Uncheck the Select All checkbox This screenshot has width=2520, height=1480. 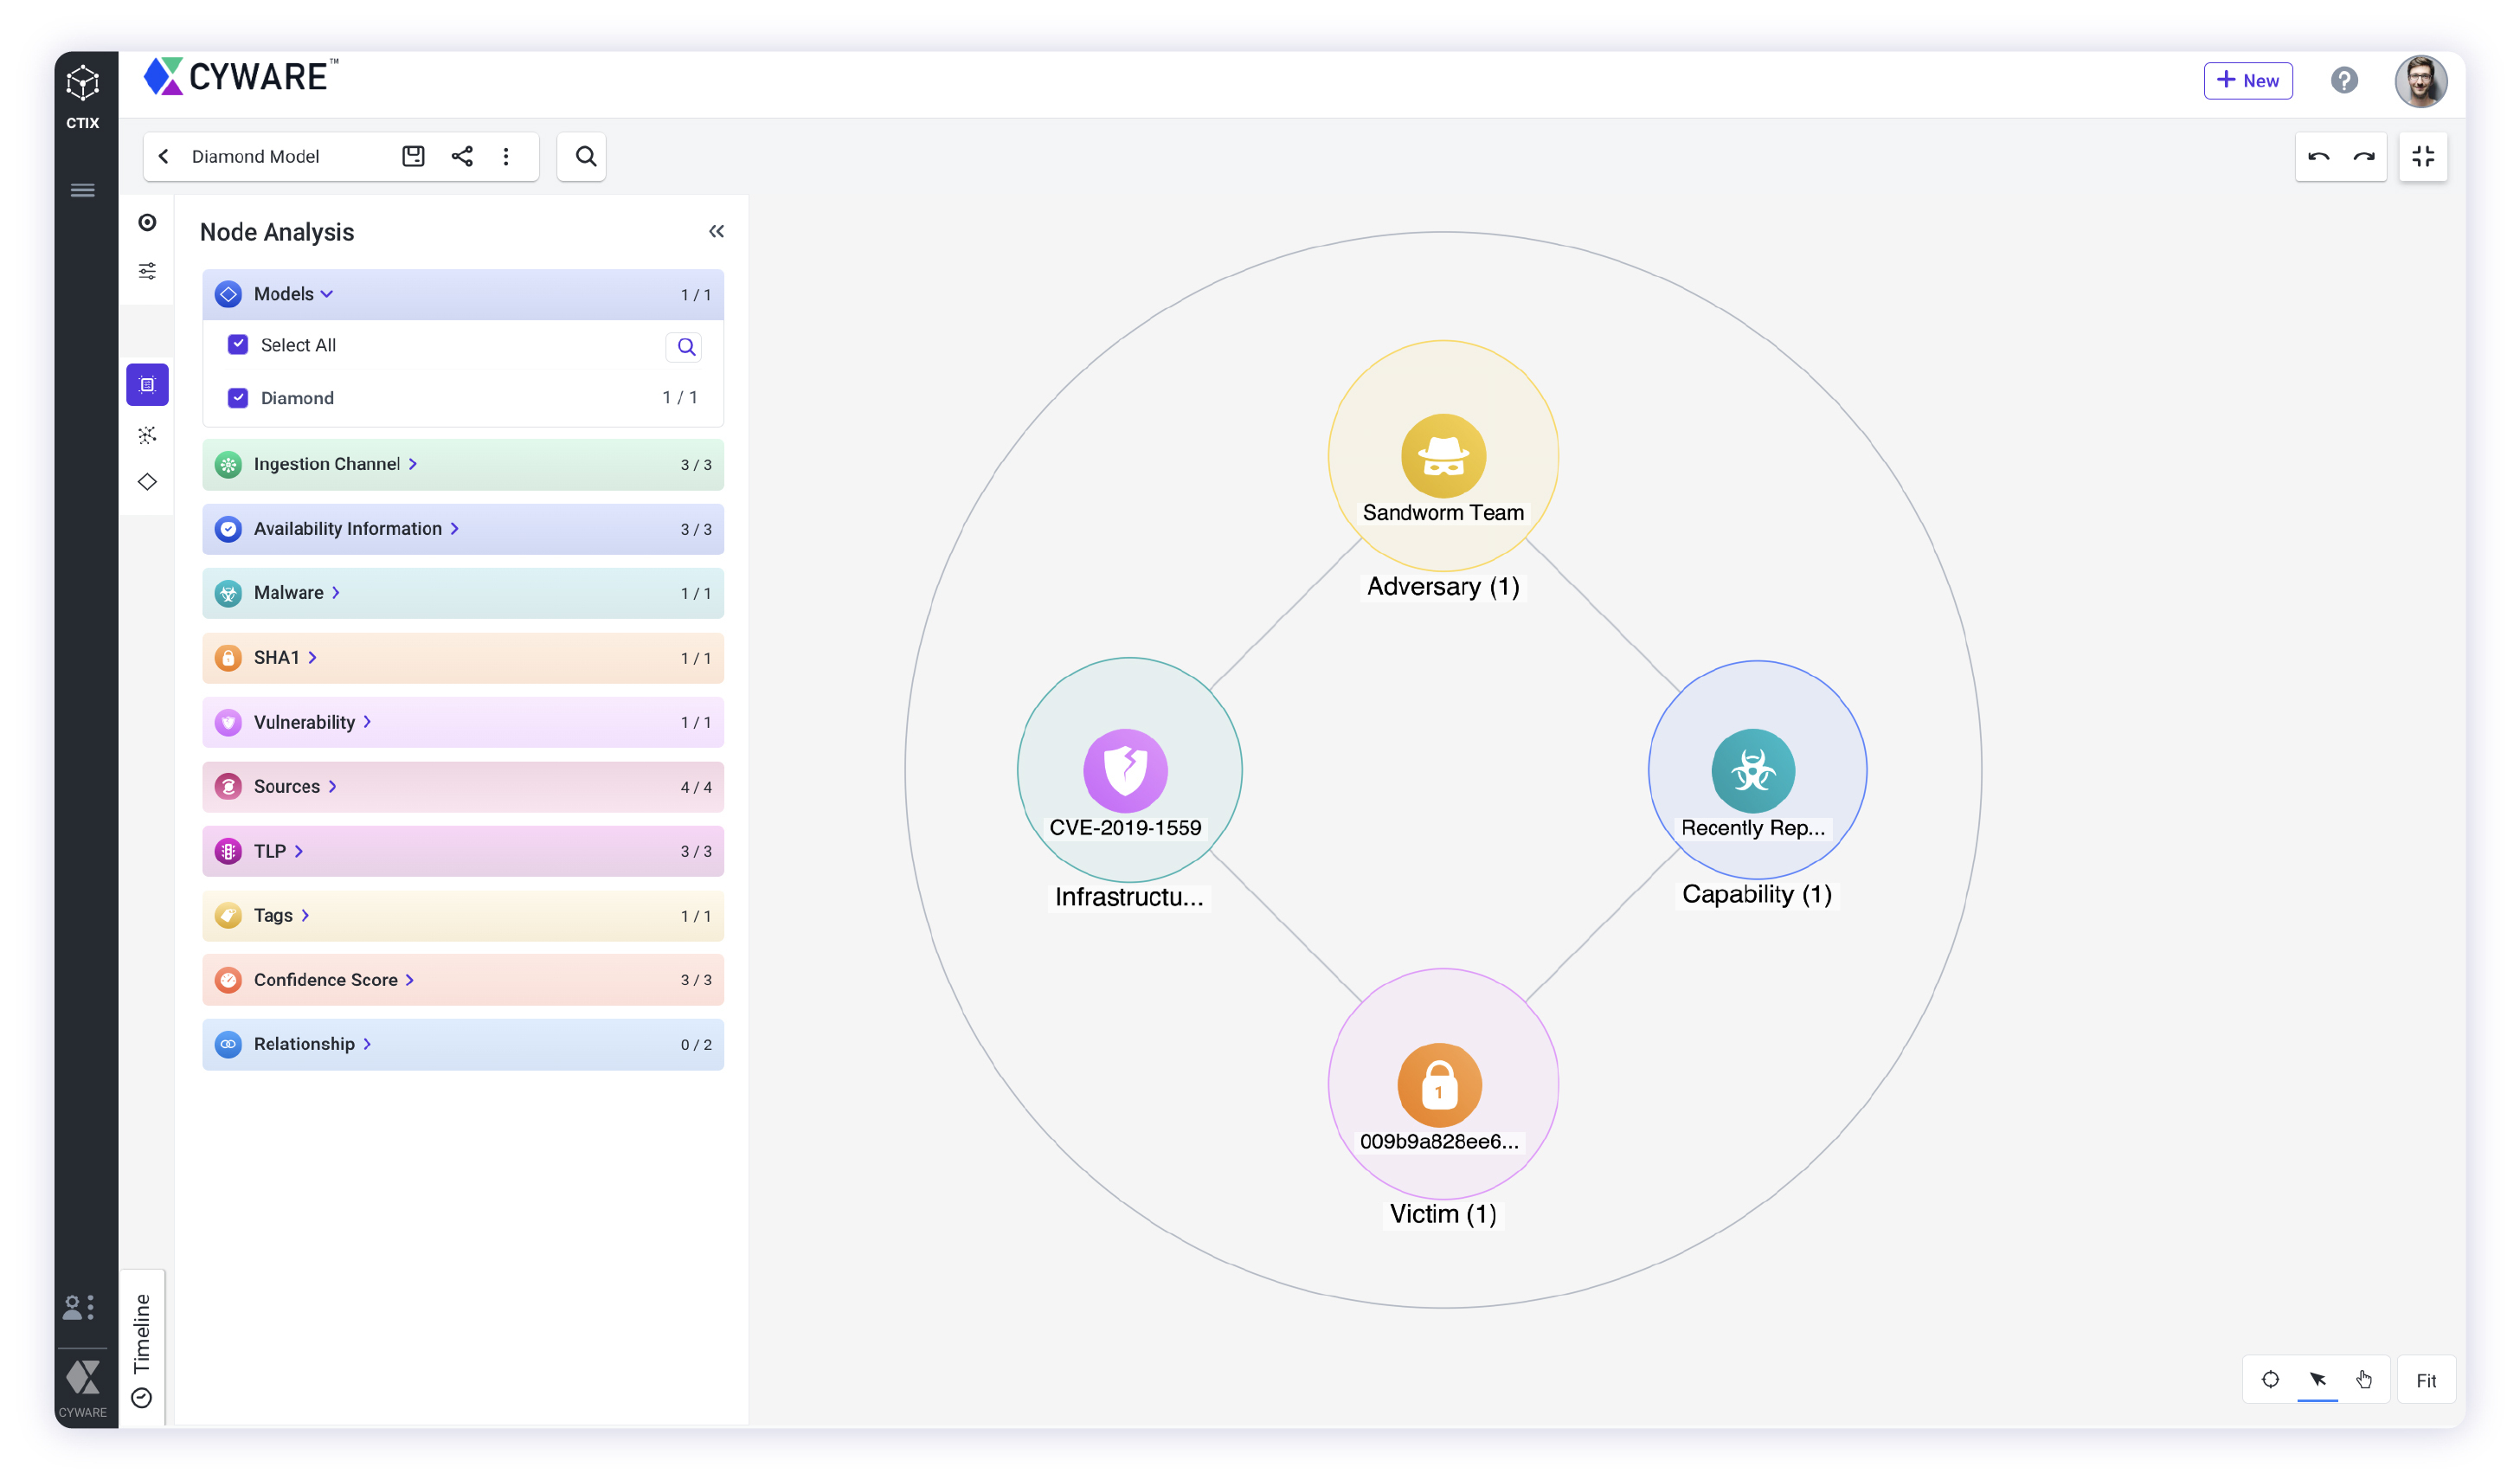coord(238,344)
